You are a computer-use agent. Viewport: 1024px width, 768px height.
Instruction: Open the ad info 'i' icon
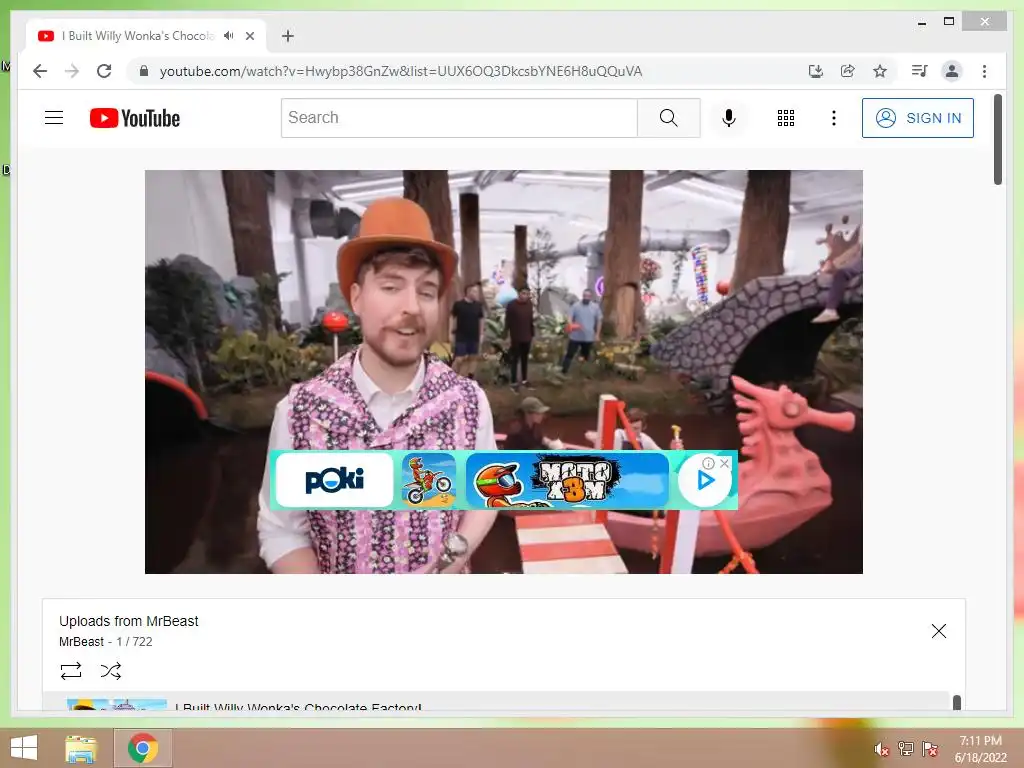(708, 463)
